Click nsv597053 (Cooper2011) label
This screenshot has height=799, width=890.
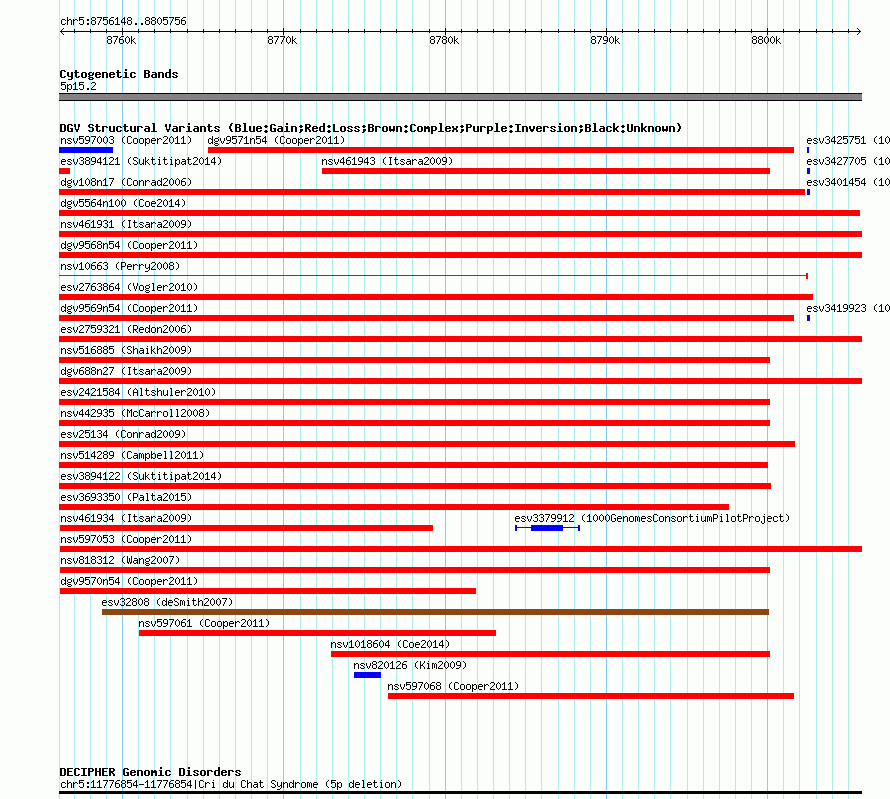point(126,539)
